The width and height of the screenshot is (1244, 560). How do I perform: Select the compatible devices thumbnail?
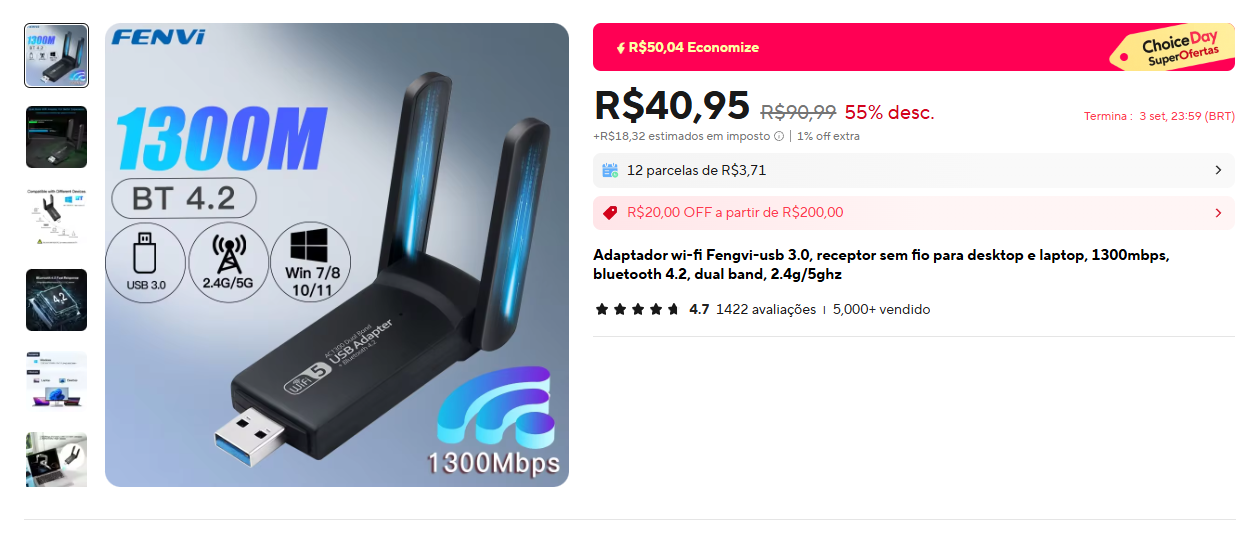point(56,218)
